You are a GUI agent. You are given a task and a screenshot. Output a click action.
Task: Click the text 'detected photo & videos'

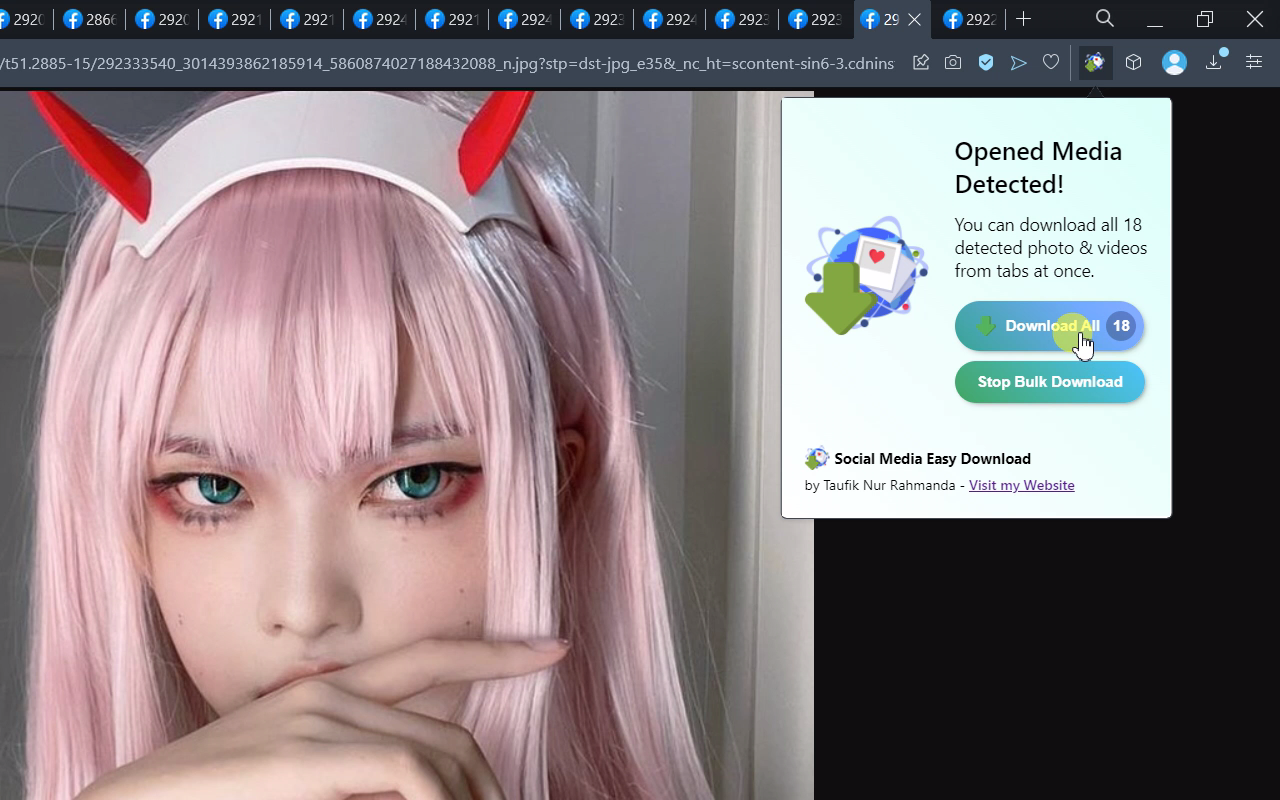[x=1050, y=247]
